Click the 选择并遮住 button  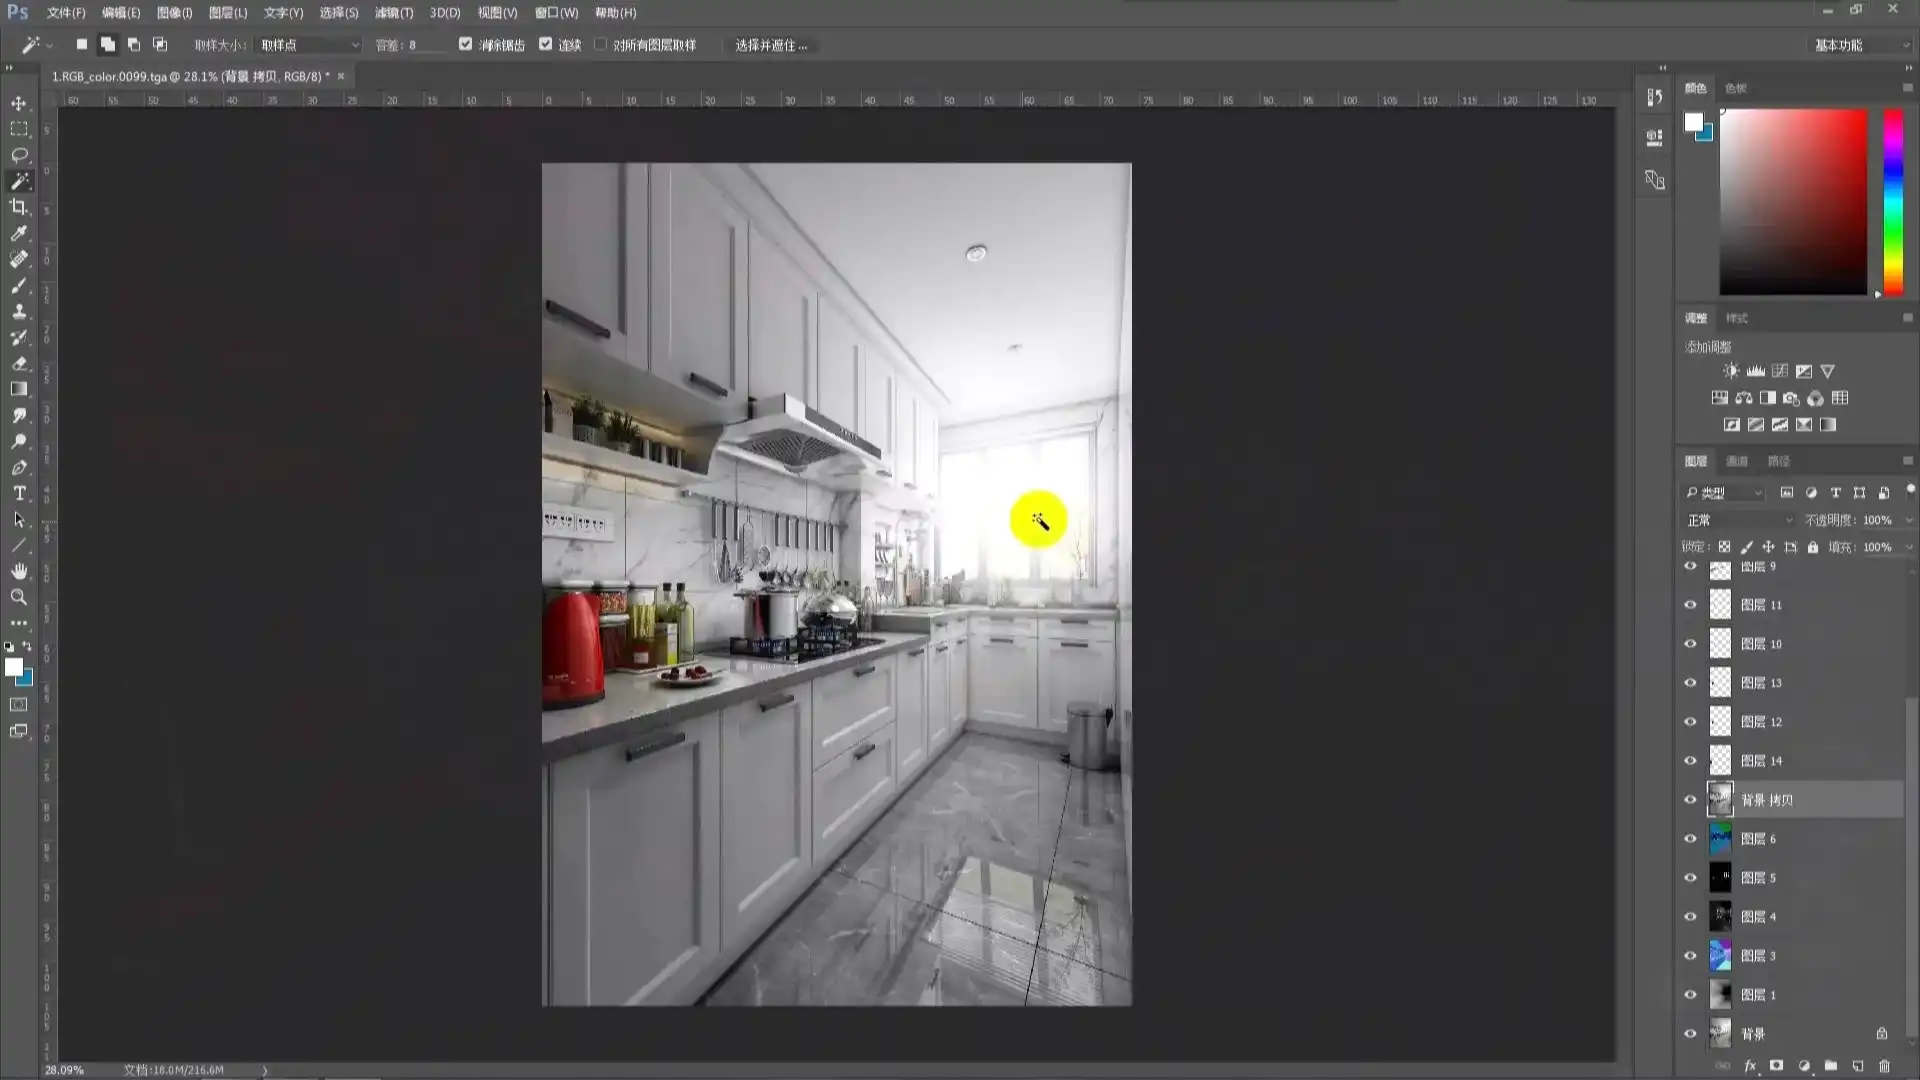tap(772, 44)
